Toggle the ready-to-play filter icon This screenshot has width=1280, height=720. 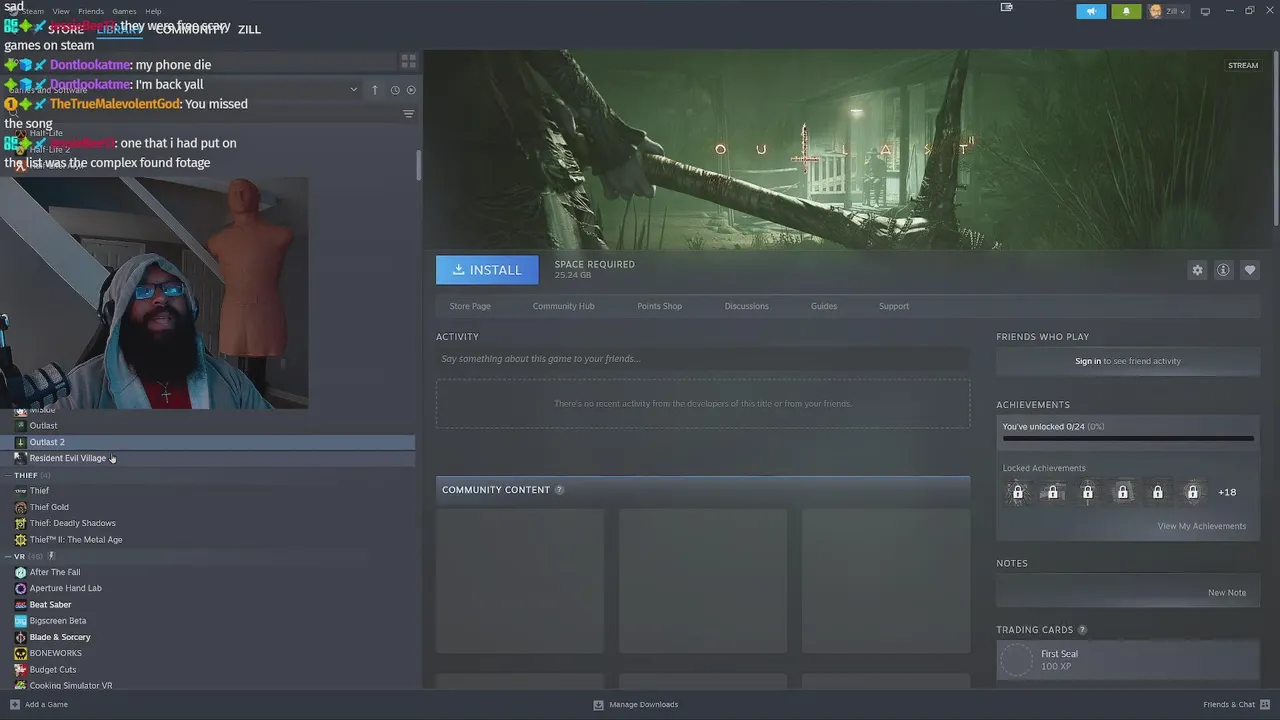pyautogui.click(x=411, y=90)
